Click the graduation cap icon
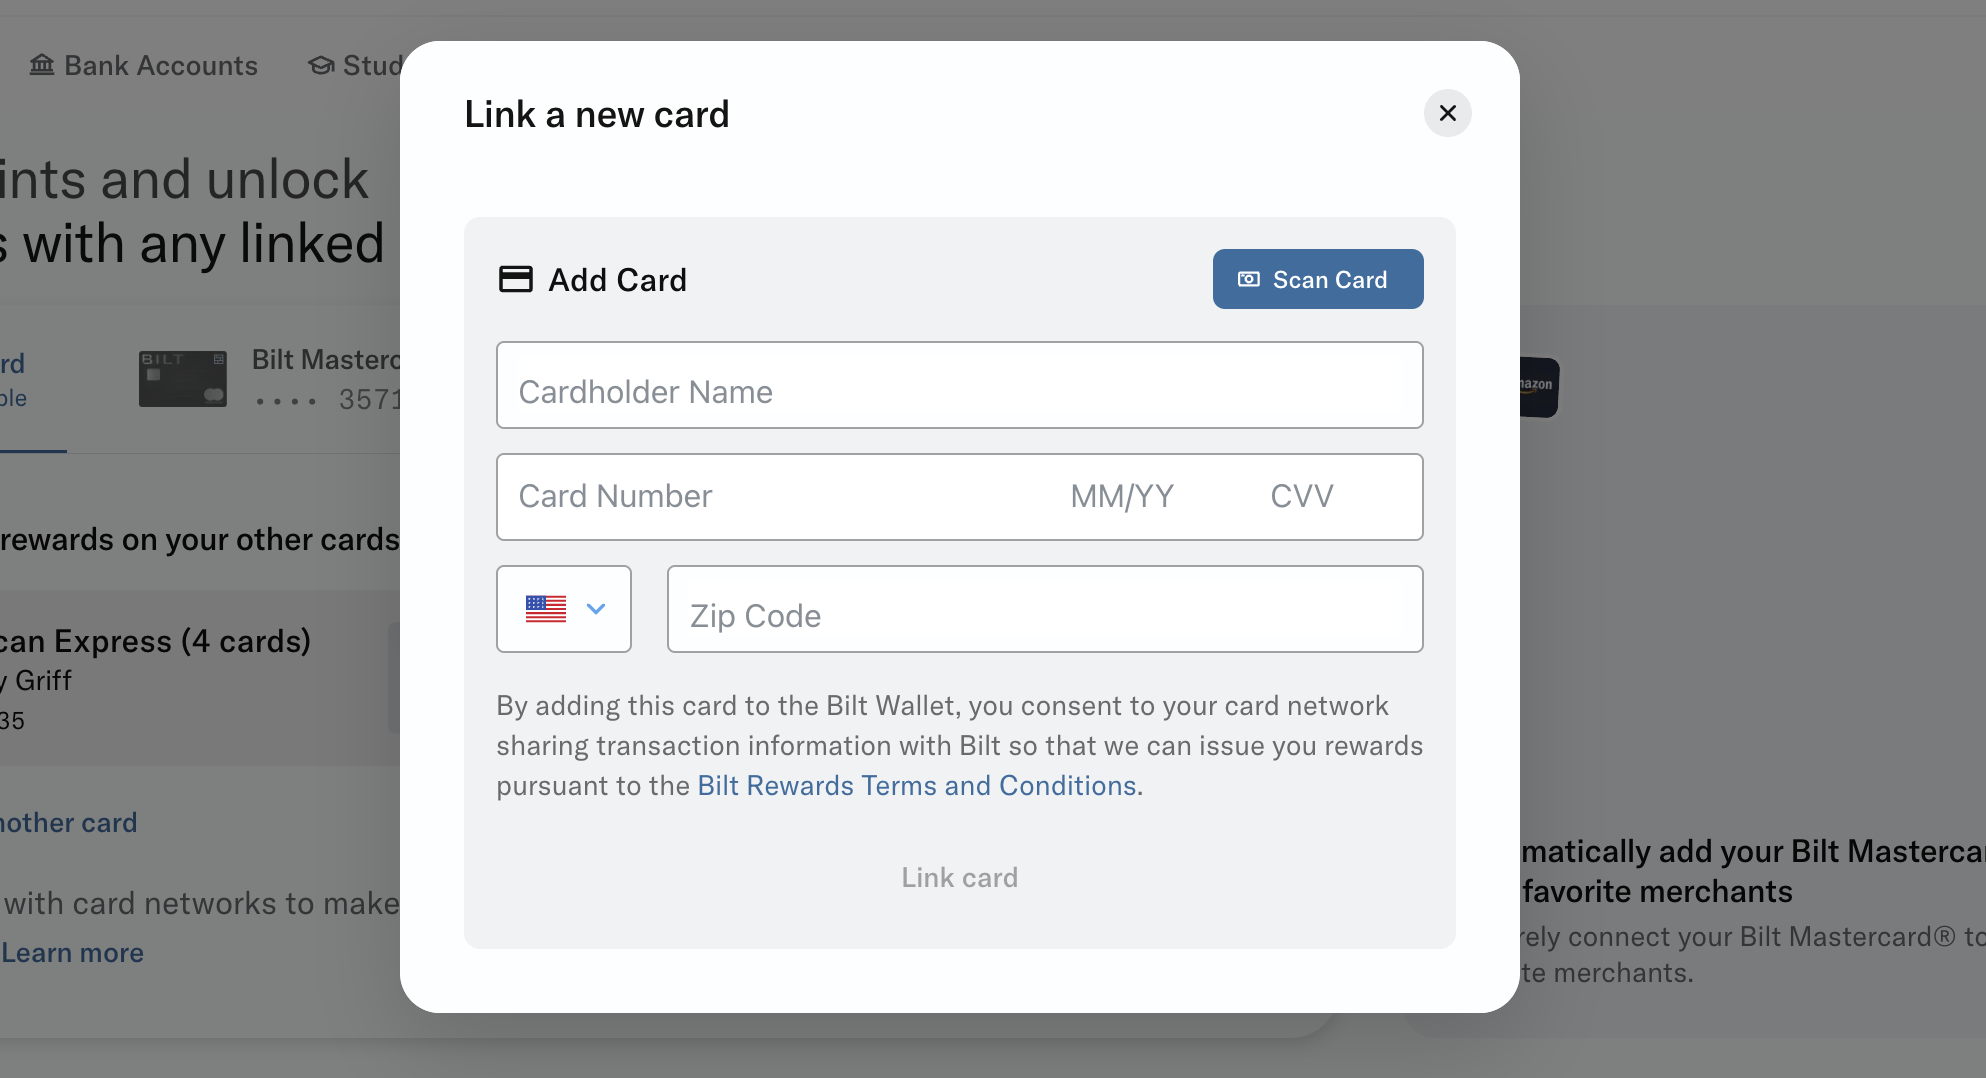Image resolution: width=1986 pixels, height=1078 pixels. [321, 66]
